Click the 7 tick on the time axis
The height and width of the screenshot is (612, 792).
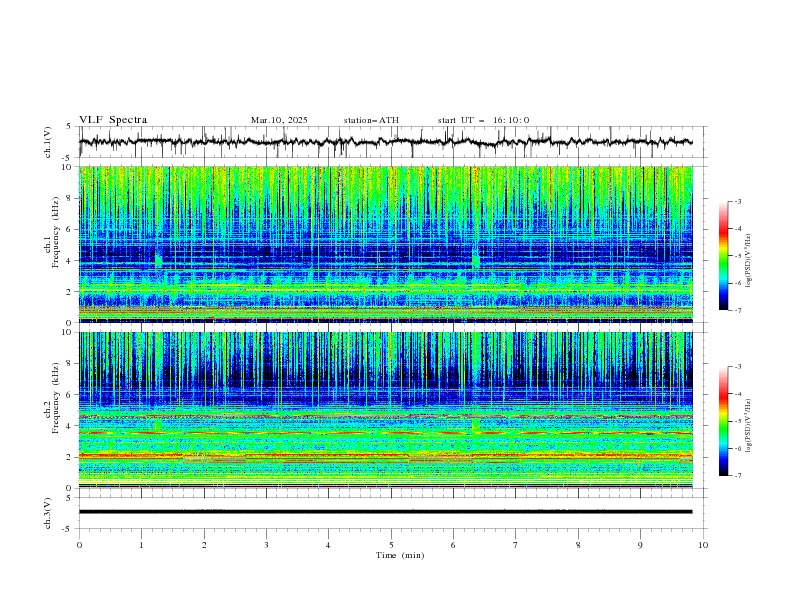point(516,545)
